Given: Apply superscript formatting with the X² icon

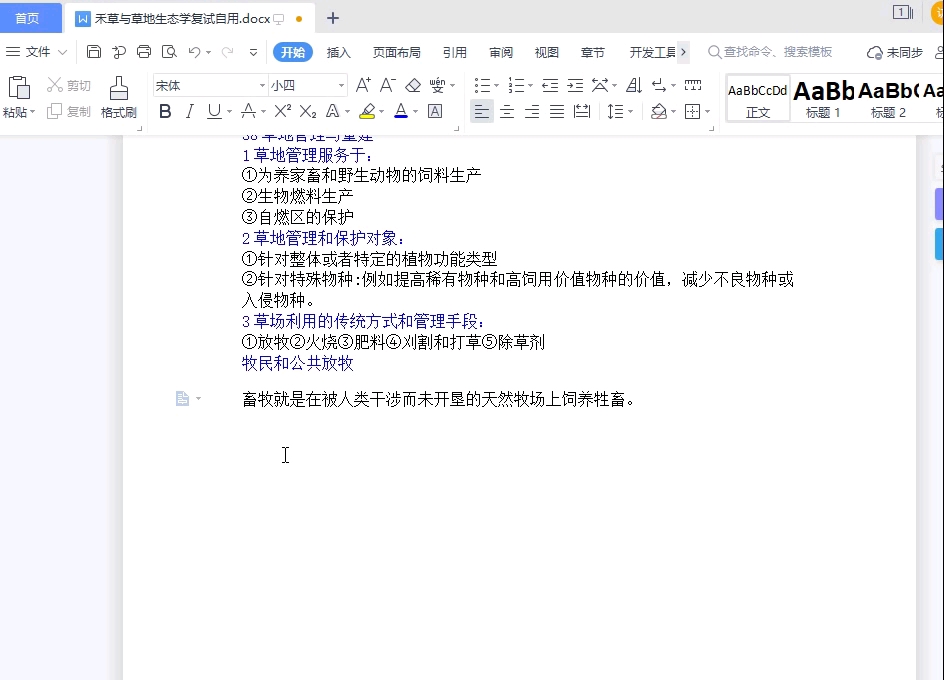Looking at the screenshot, I should tap(283, 111).
